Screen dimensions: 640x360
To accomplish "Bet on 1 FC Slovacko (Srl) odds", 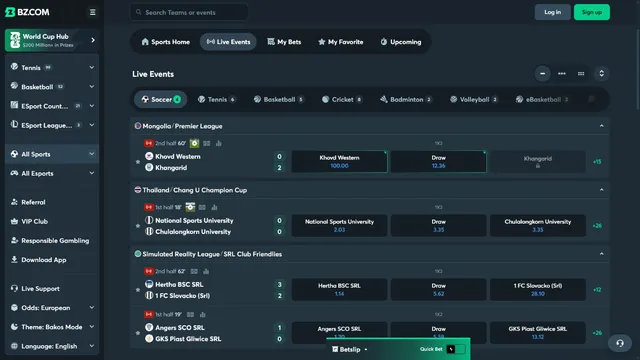I will point(538,290).
